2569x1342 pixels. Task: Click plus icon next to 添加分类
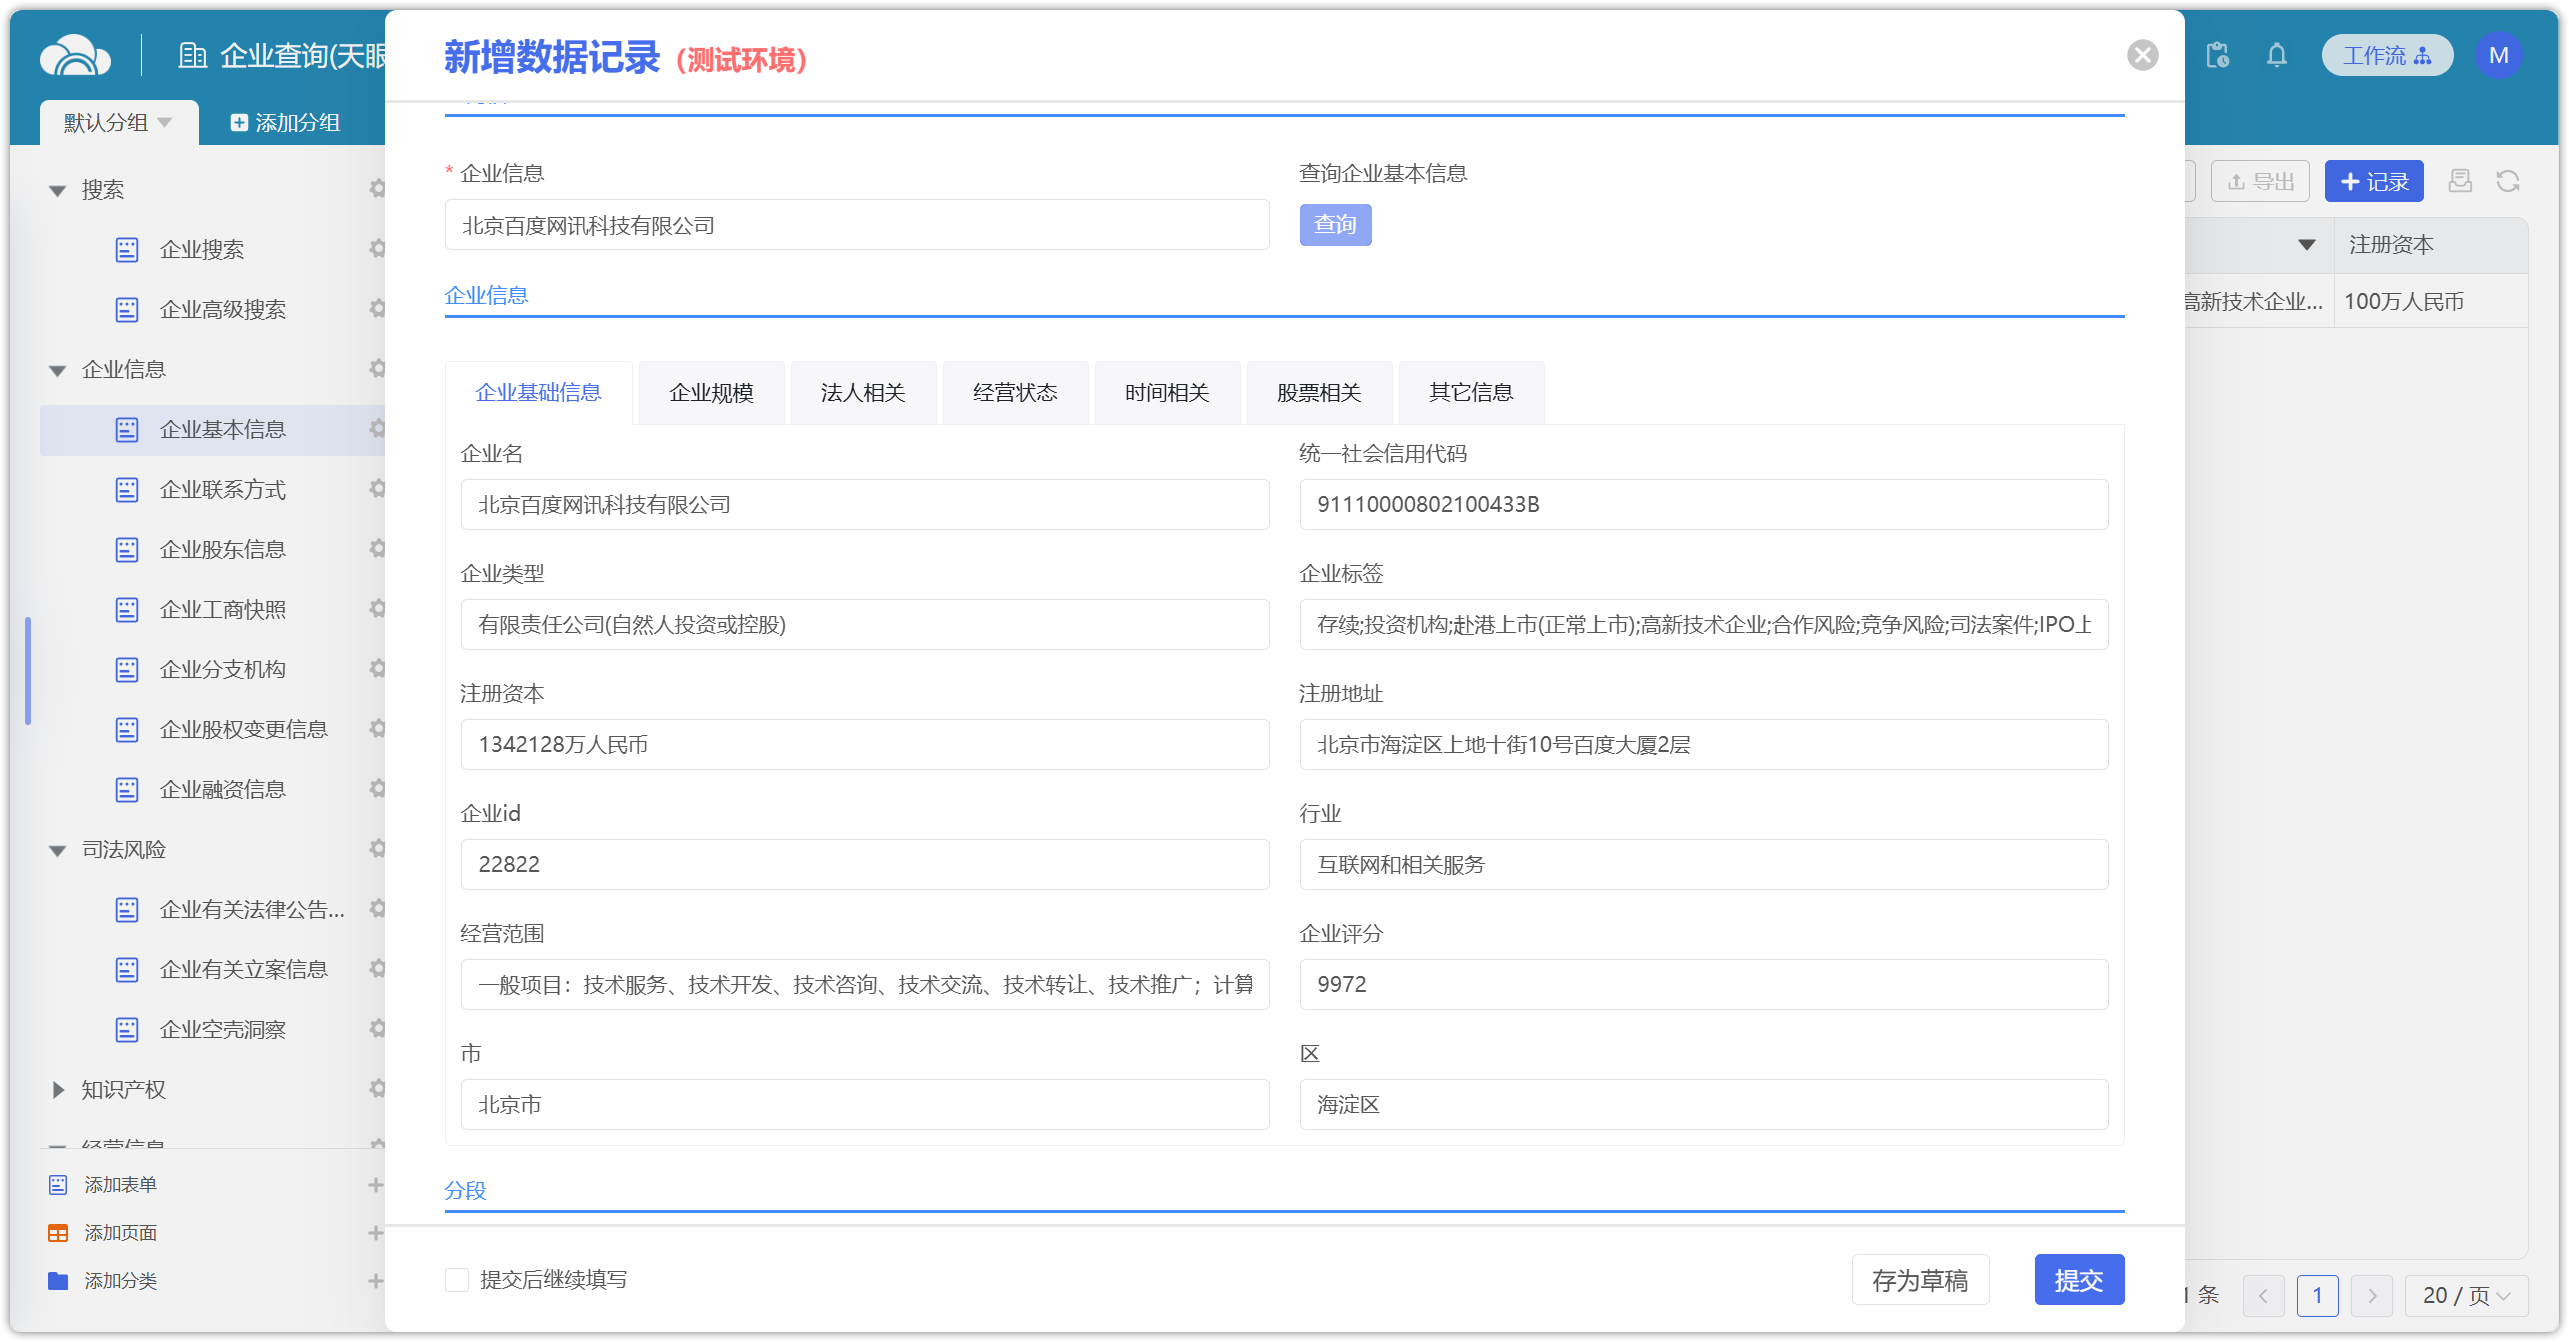[x=375, y=1281]
